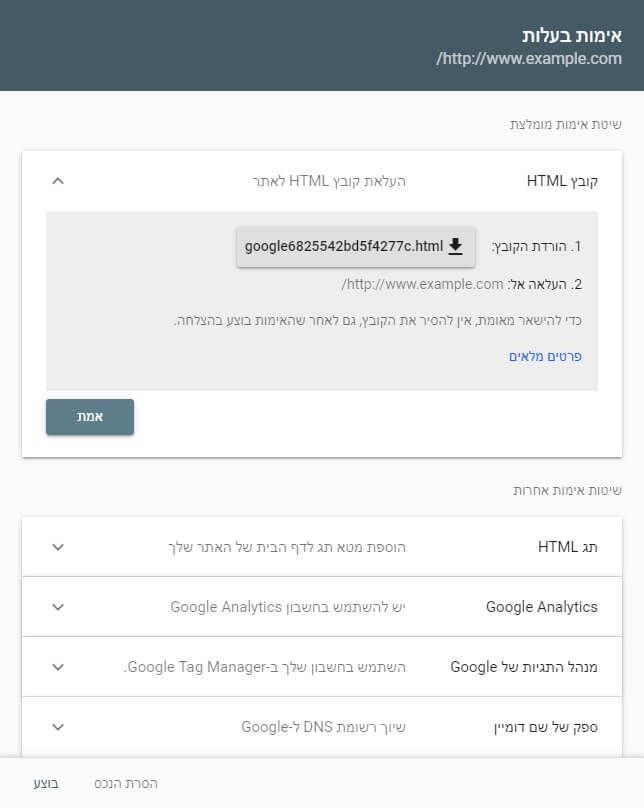The height and width of the screenshot is (808, 644).
Task: Click the בוצע button
Action: click(46, 783)
